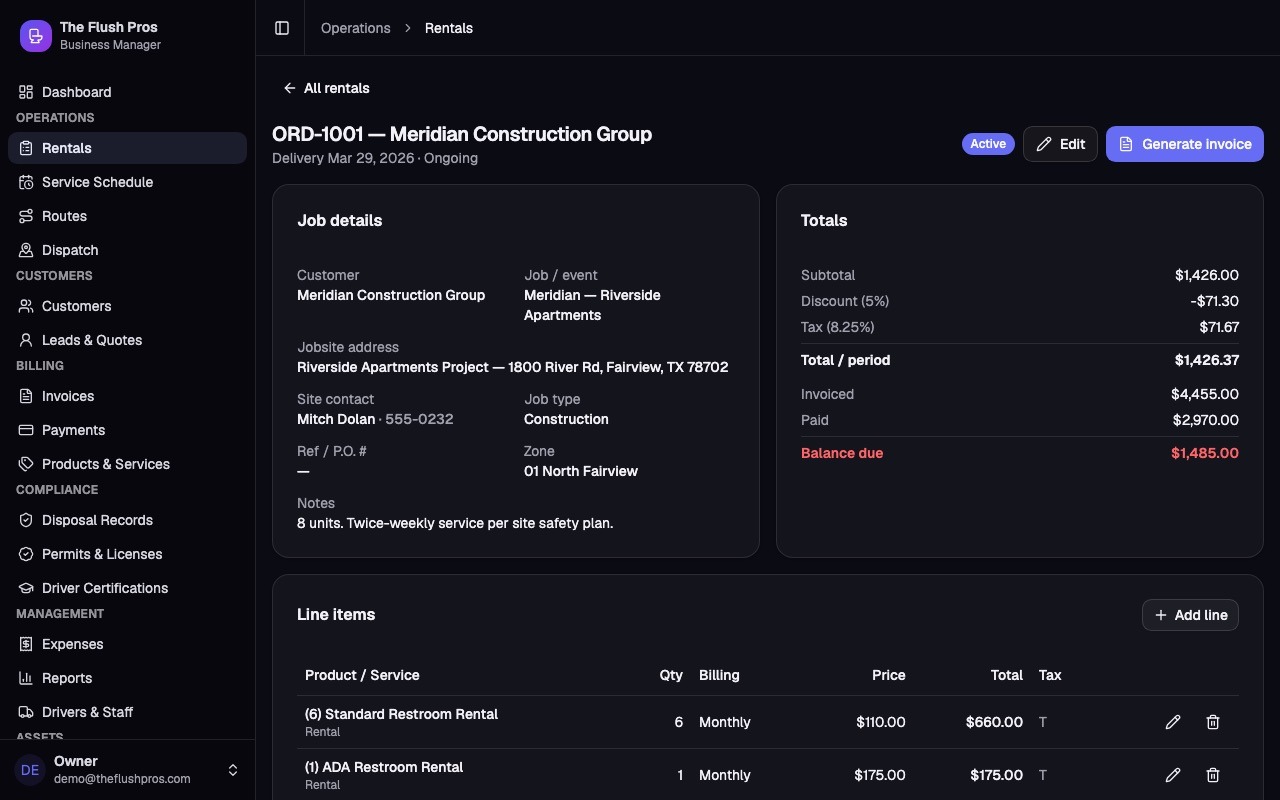This screenshot has height=800, width=1280.
Task: Click the Service Schedule calendar icon
Action: (26, 182)
